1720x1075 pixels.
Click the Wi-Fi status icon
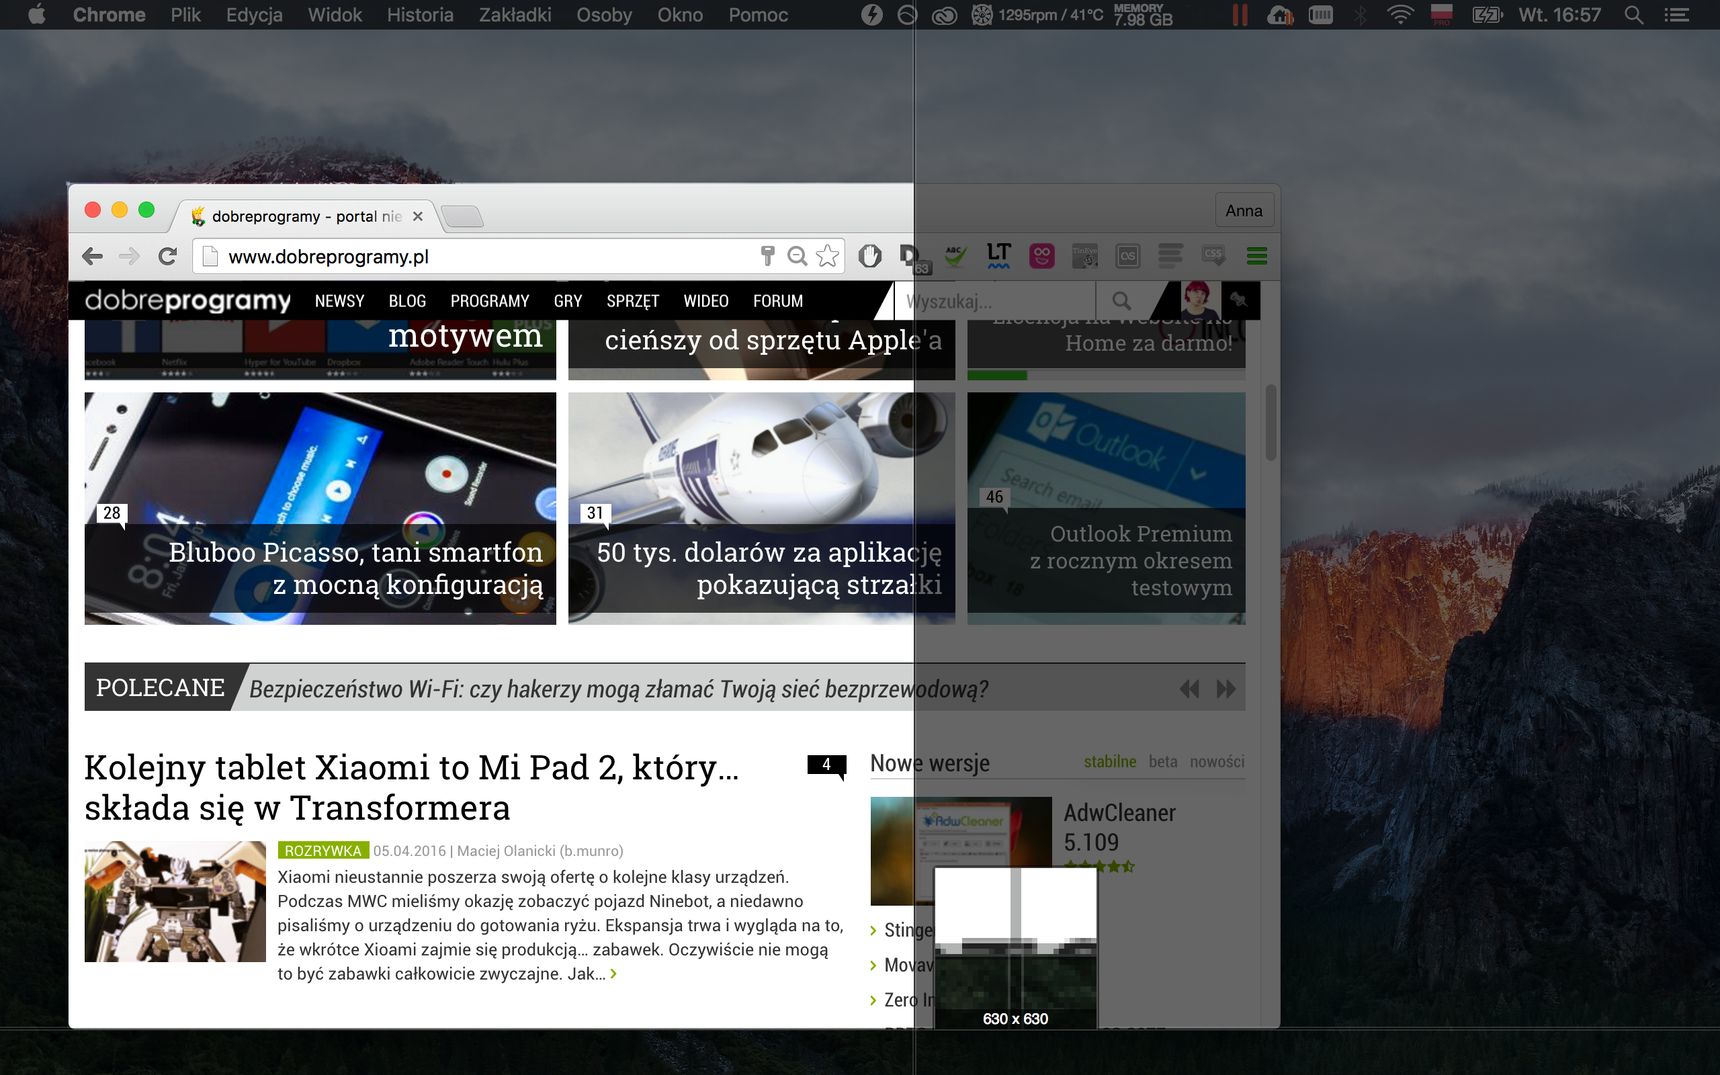click(x=1400, y=15)
